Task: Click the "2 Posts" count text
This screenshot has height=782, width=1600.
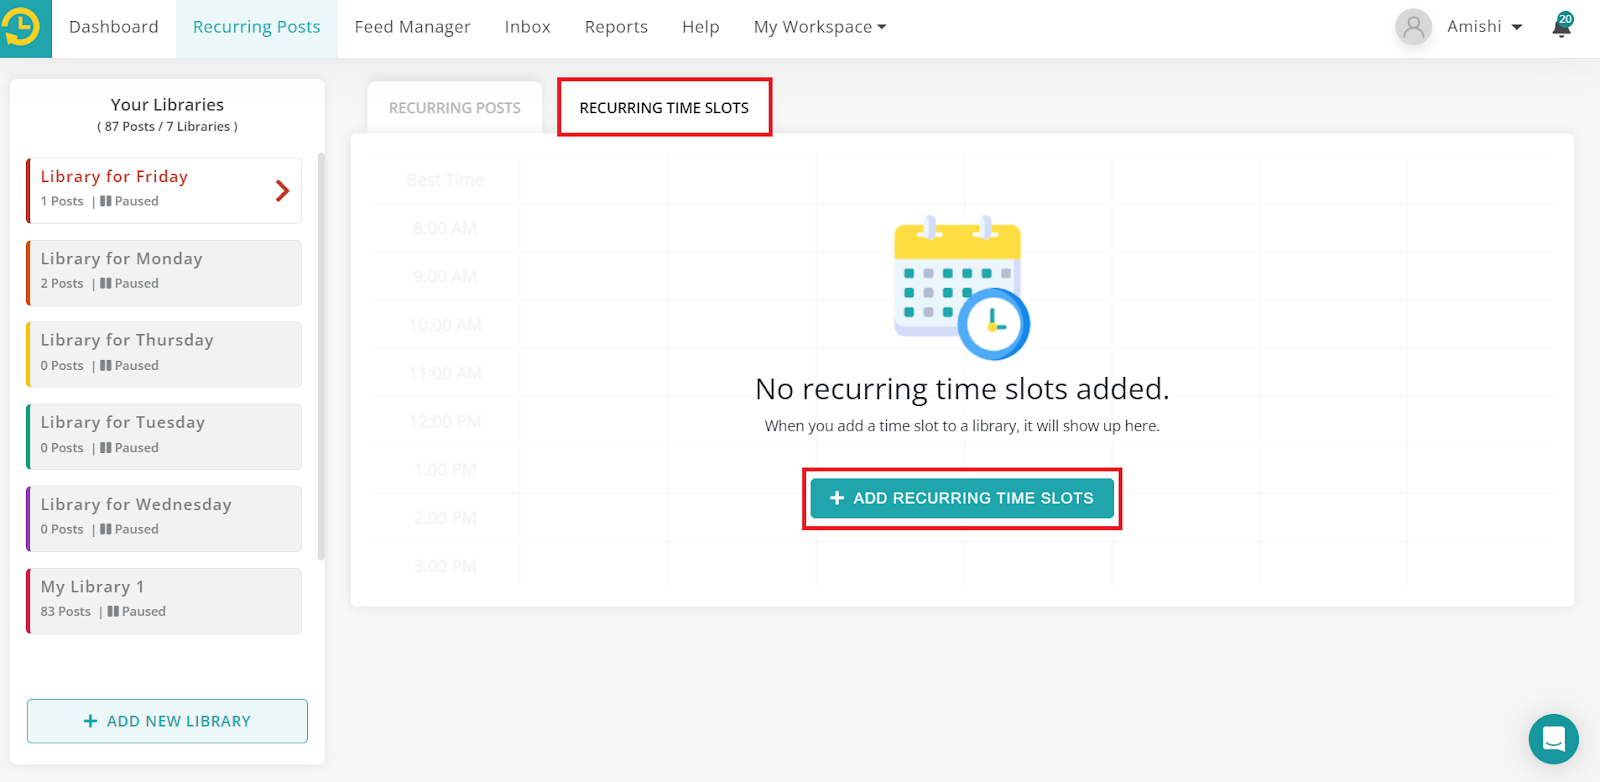Action: tap(62, 283)
